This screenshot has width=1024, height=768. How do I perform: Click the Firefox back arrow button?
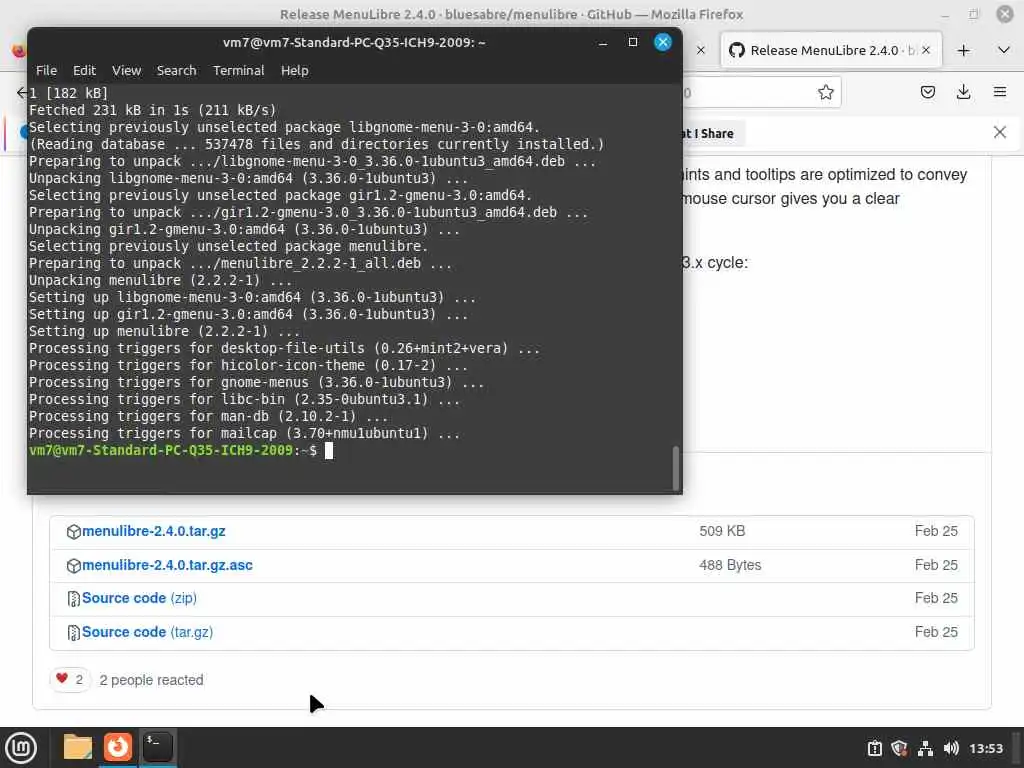pos(22,92)
